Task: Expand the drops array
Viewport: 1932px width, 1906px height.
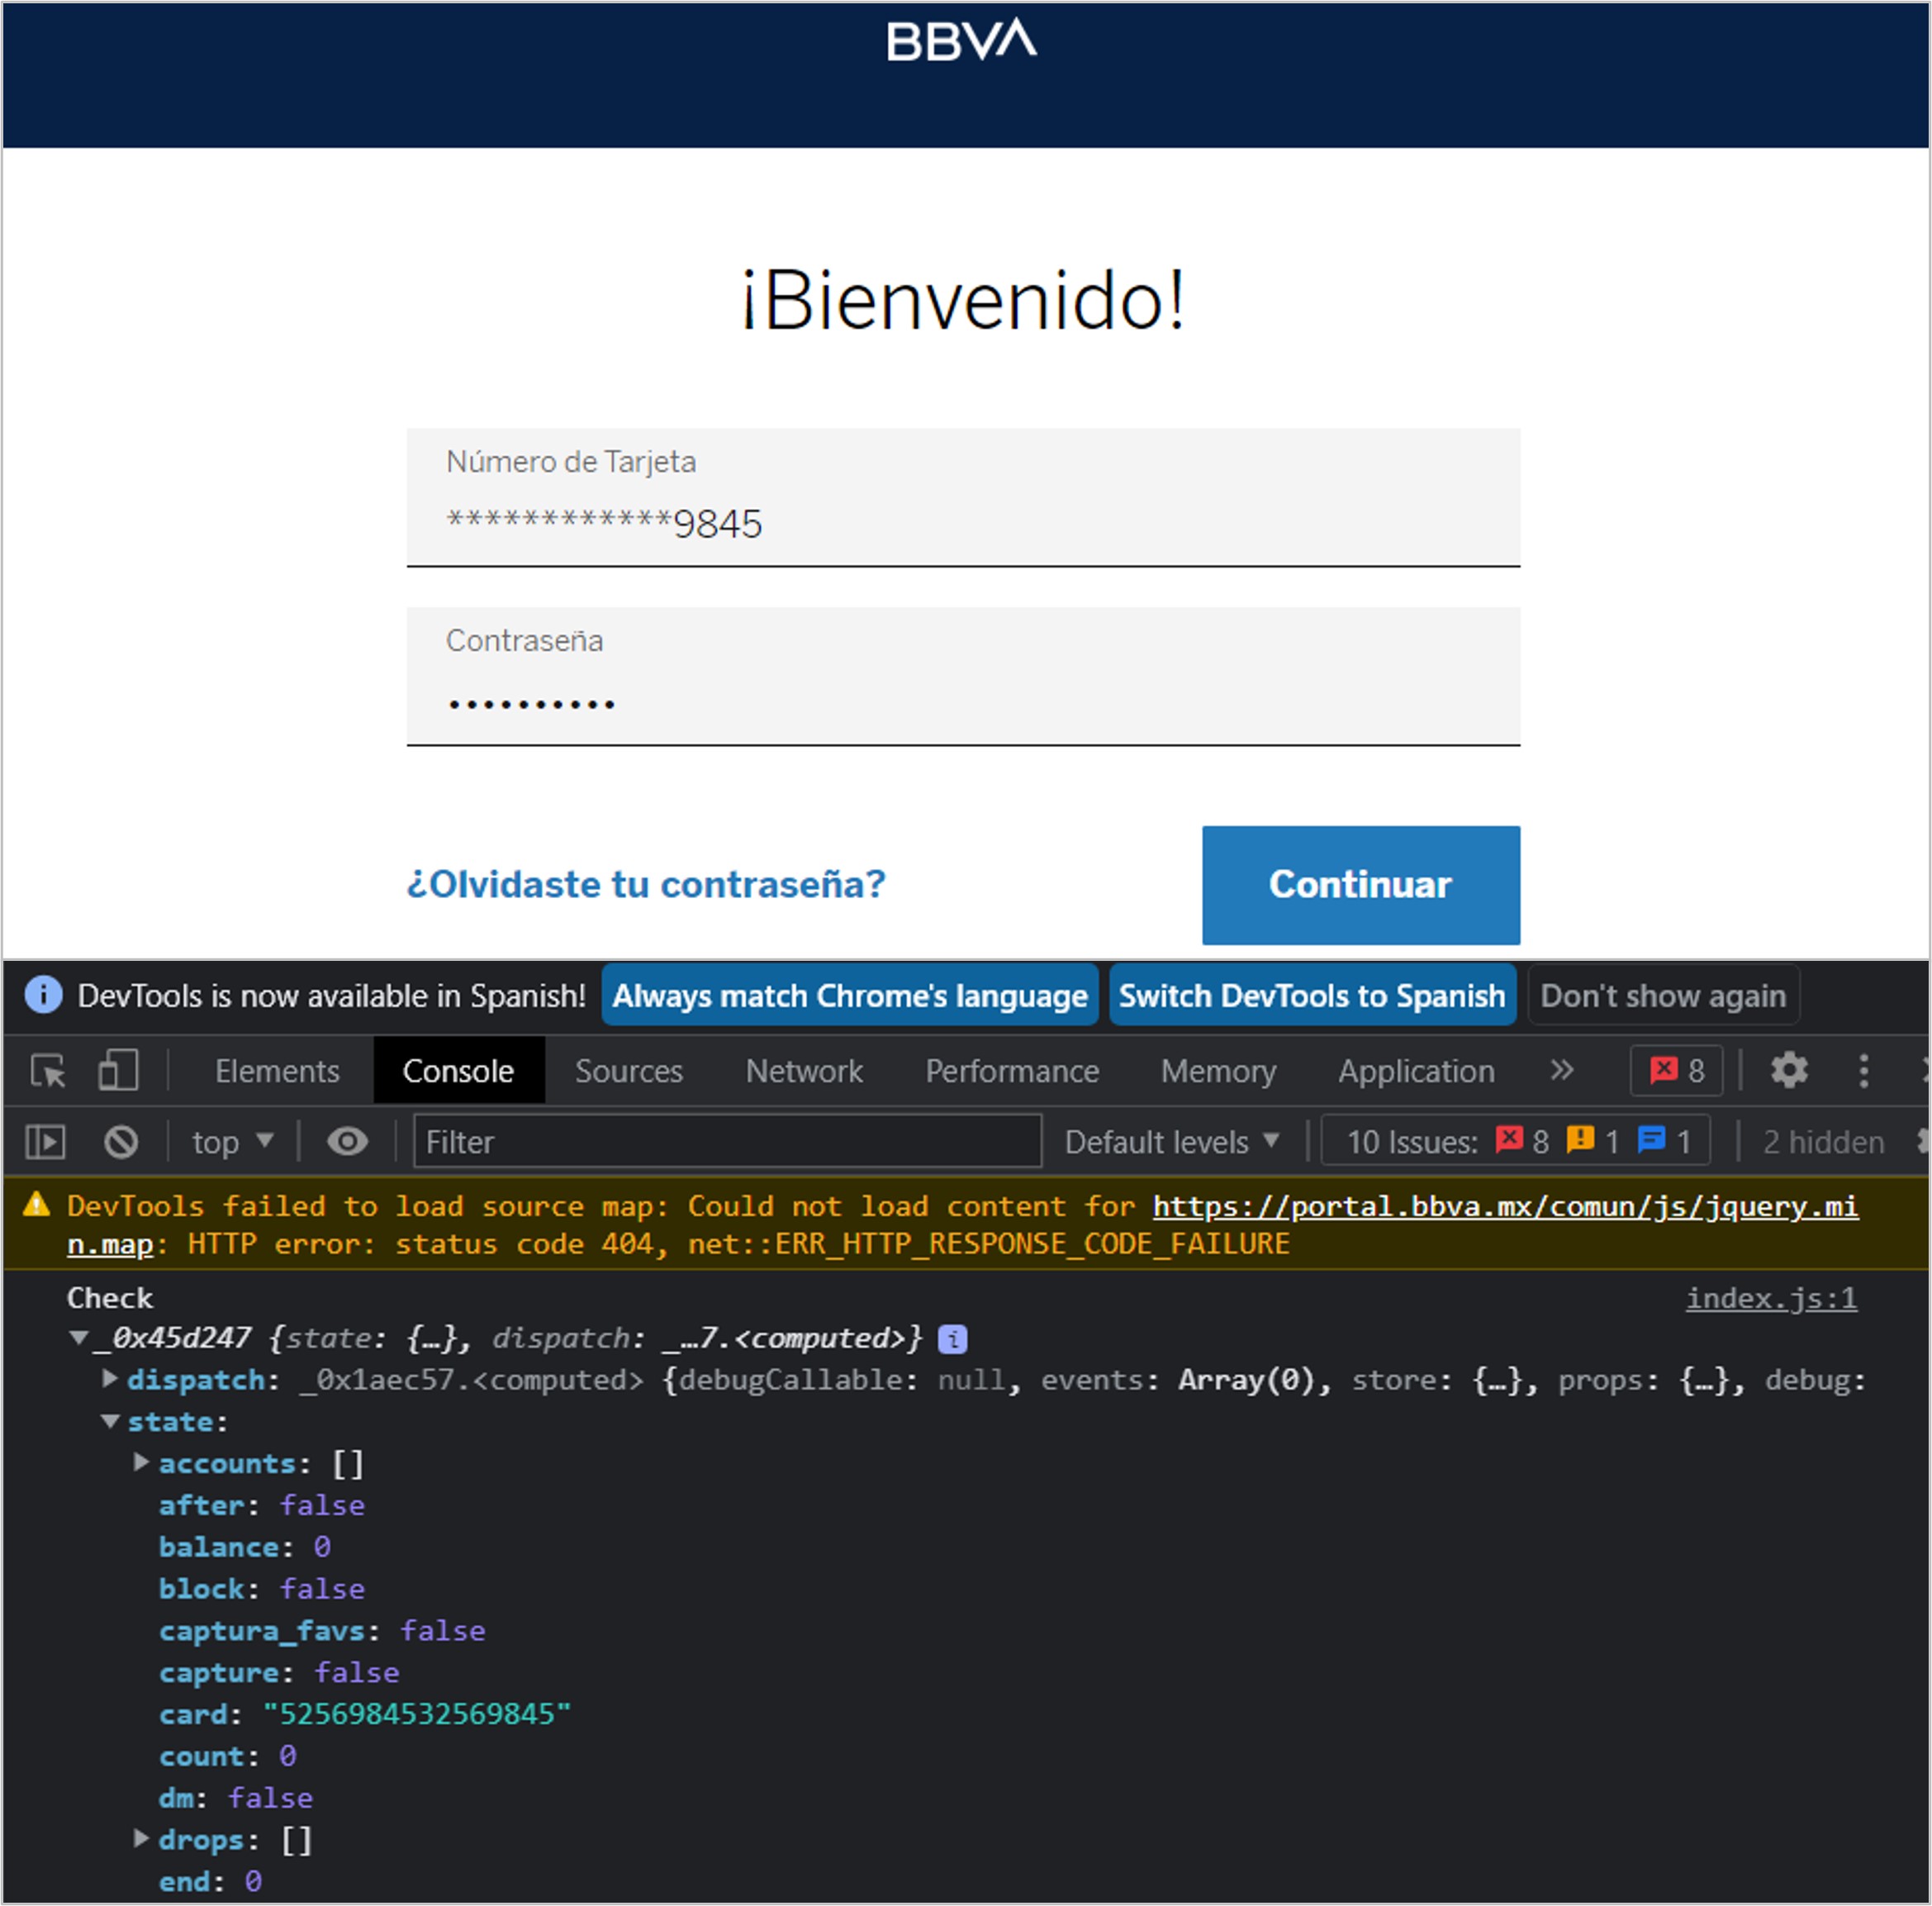Action: tap(141, 1838)
